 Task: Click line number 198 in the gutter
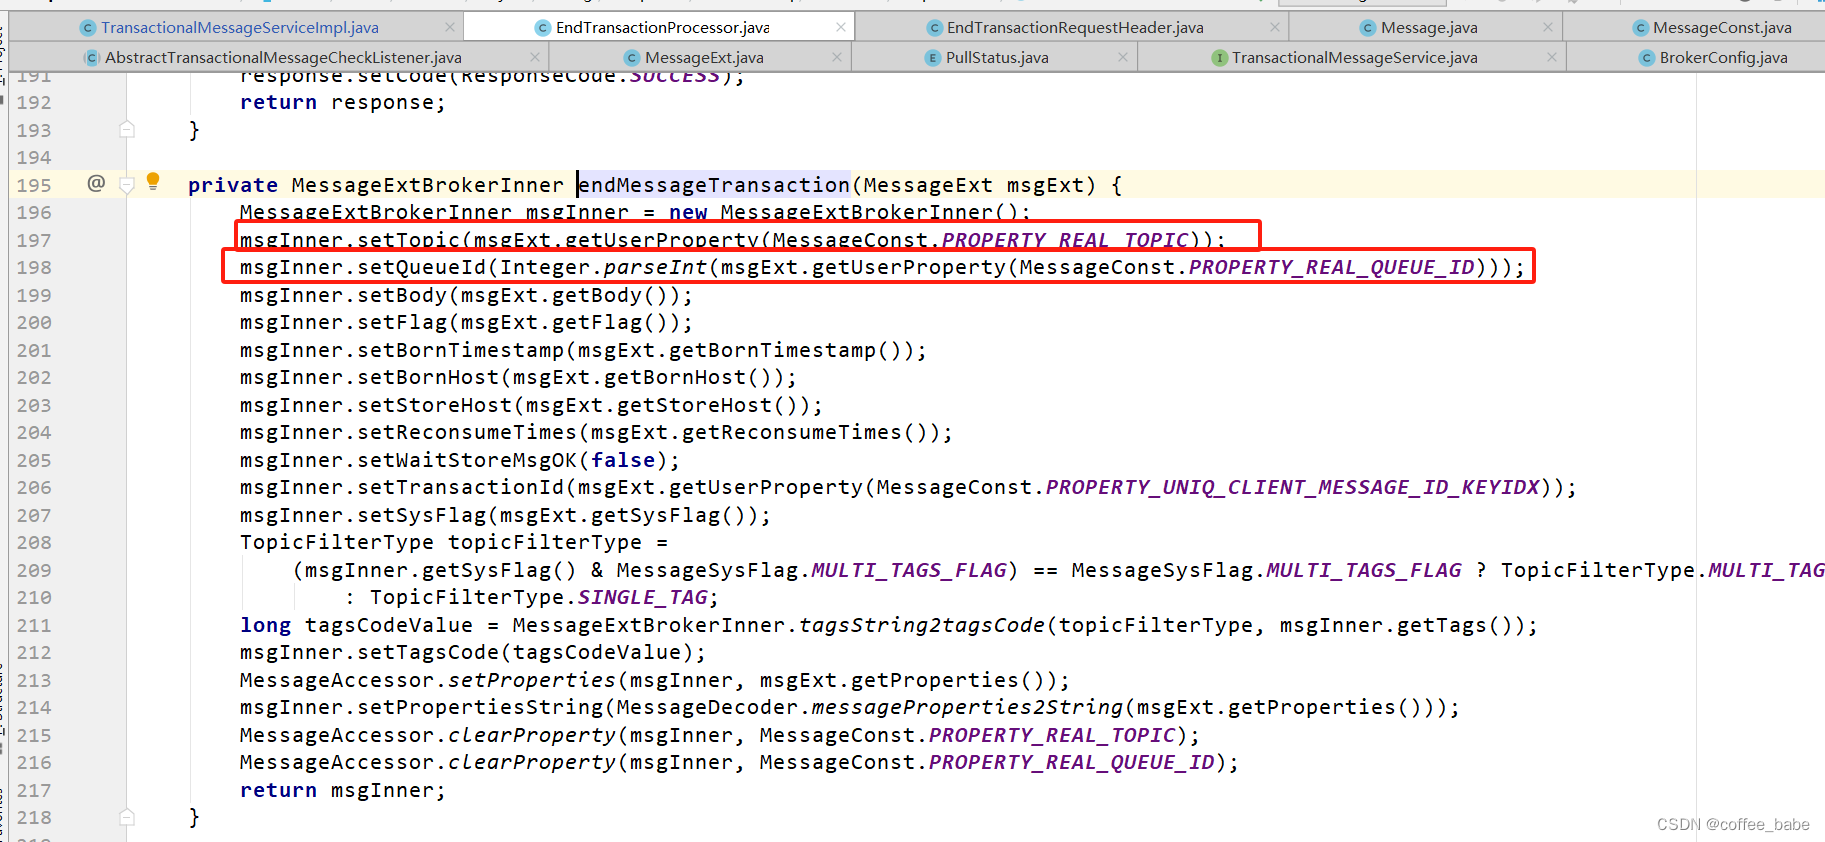coord(34,268)
